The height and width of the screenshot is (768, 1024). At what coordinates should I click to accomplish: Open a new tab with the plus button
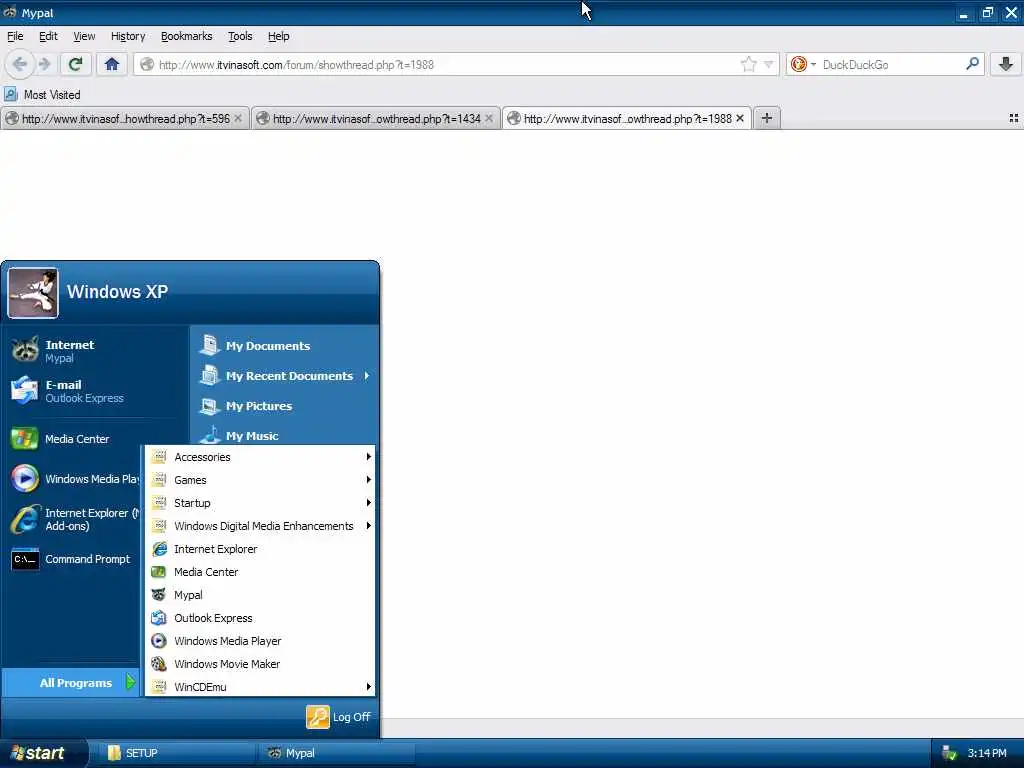(767, 118)
